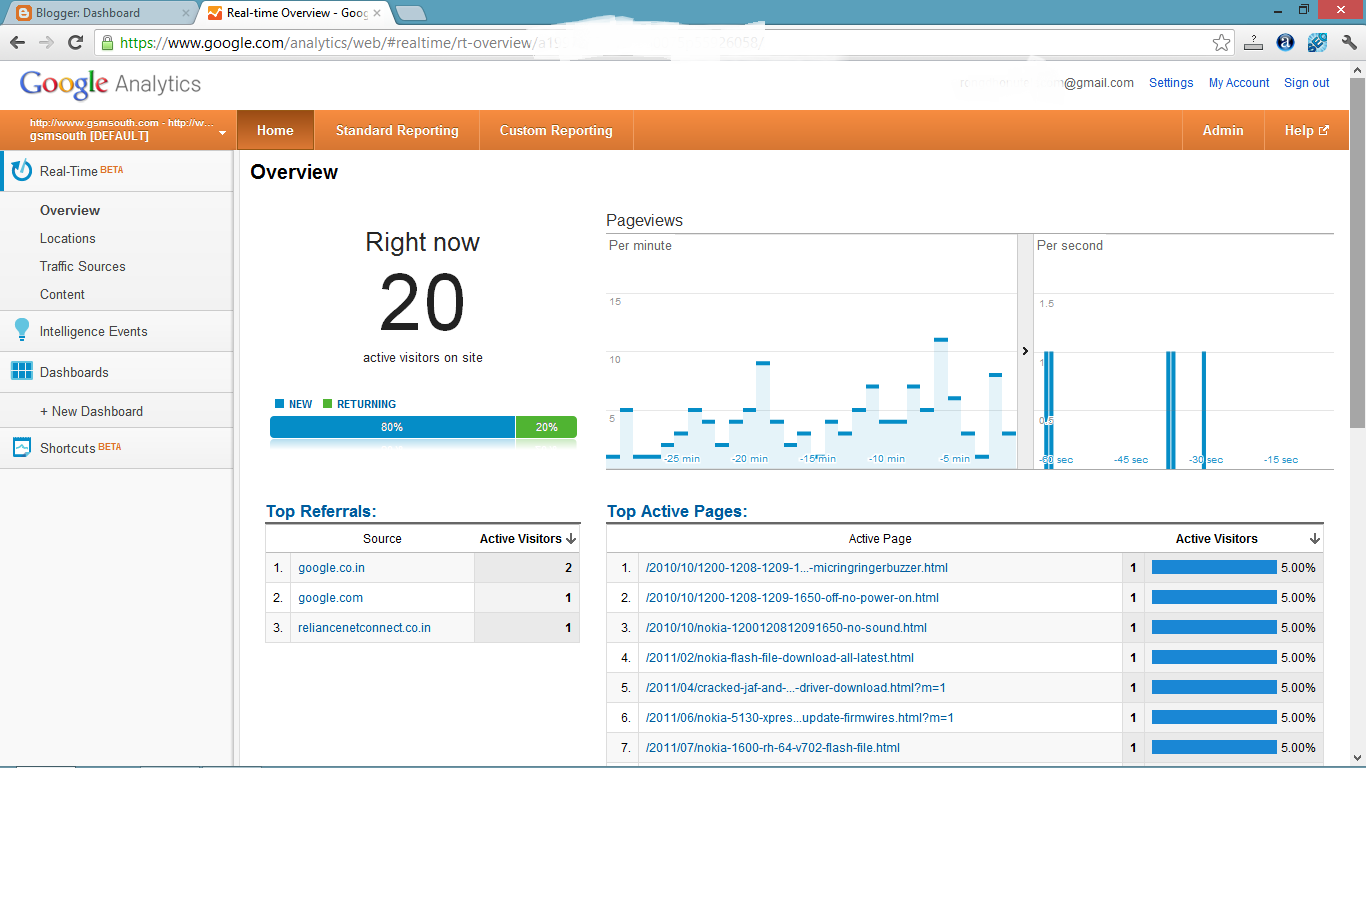
Task: Open nokia-flash-file-download-all-latest.html link
Action: click(780, 657)
